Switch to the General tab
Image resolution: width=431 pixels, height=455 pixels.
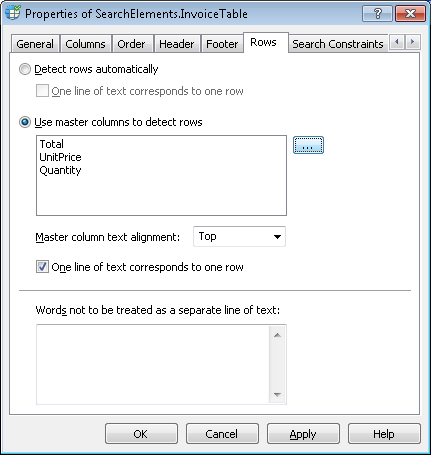point(35,44)
